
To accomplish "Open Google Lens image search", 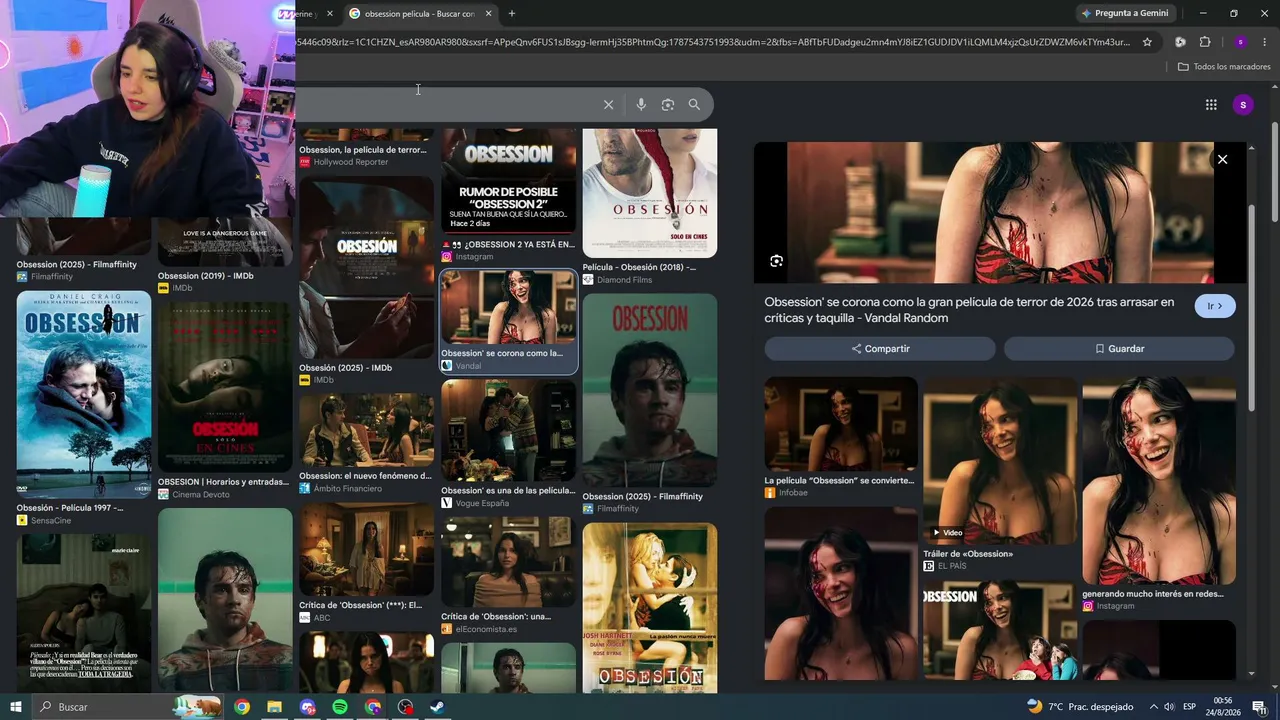I will point(668,105).
